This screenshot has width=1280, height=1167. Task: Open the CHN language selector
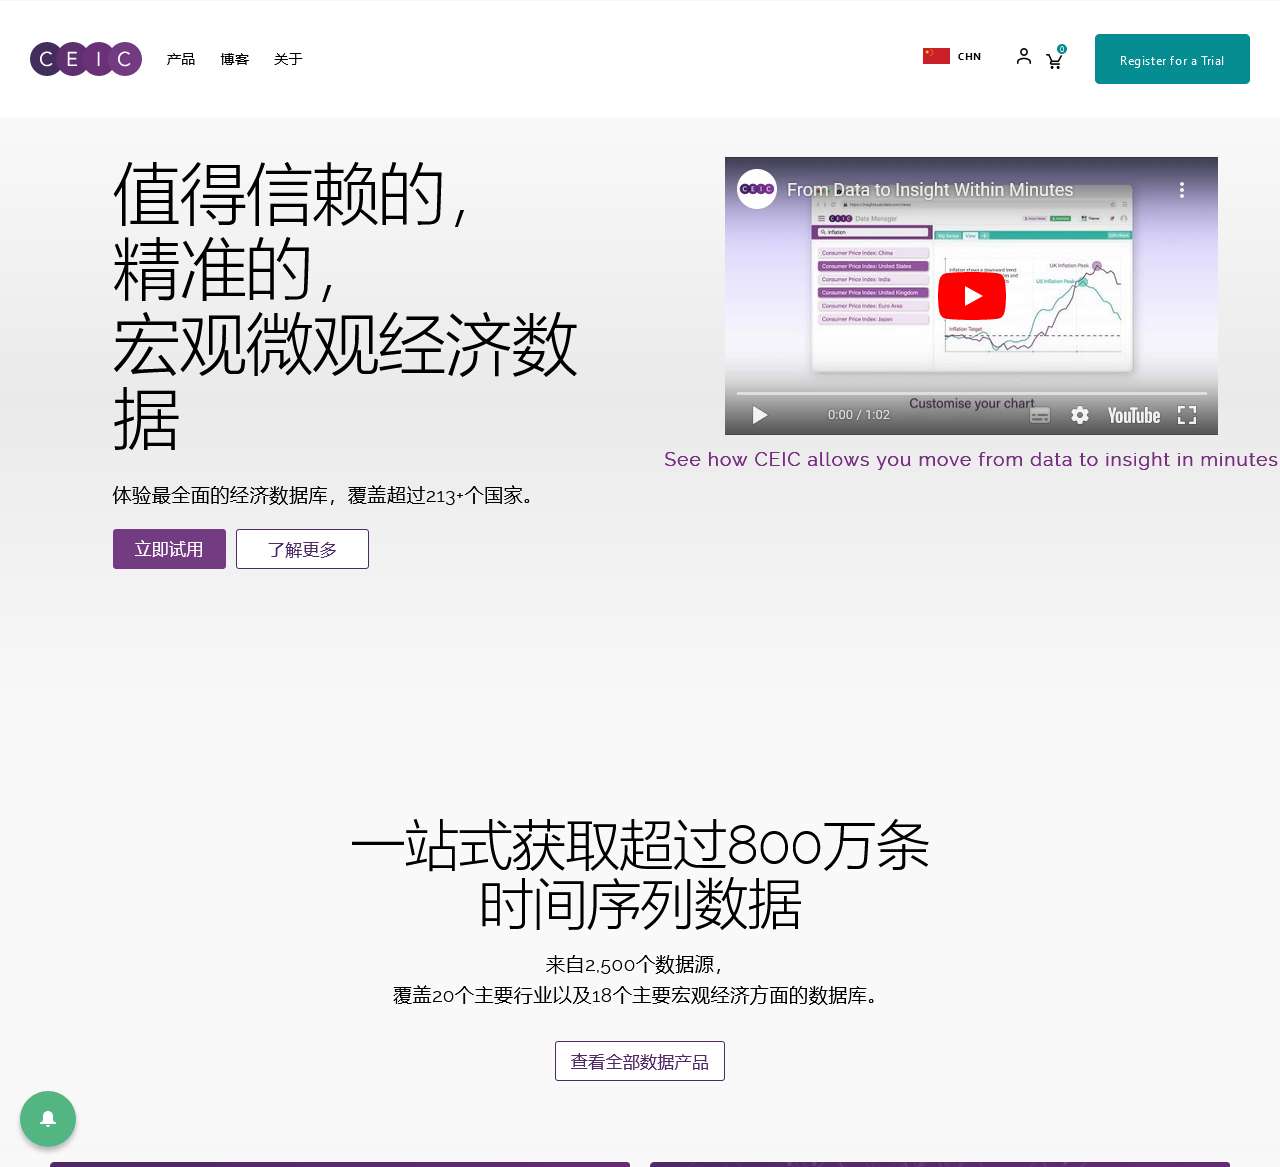[951, 56]
